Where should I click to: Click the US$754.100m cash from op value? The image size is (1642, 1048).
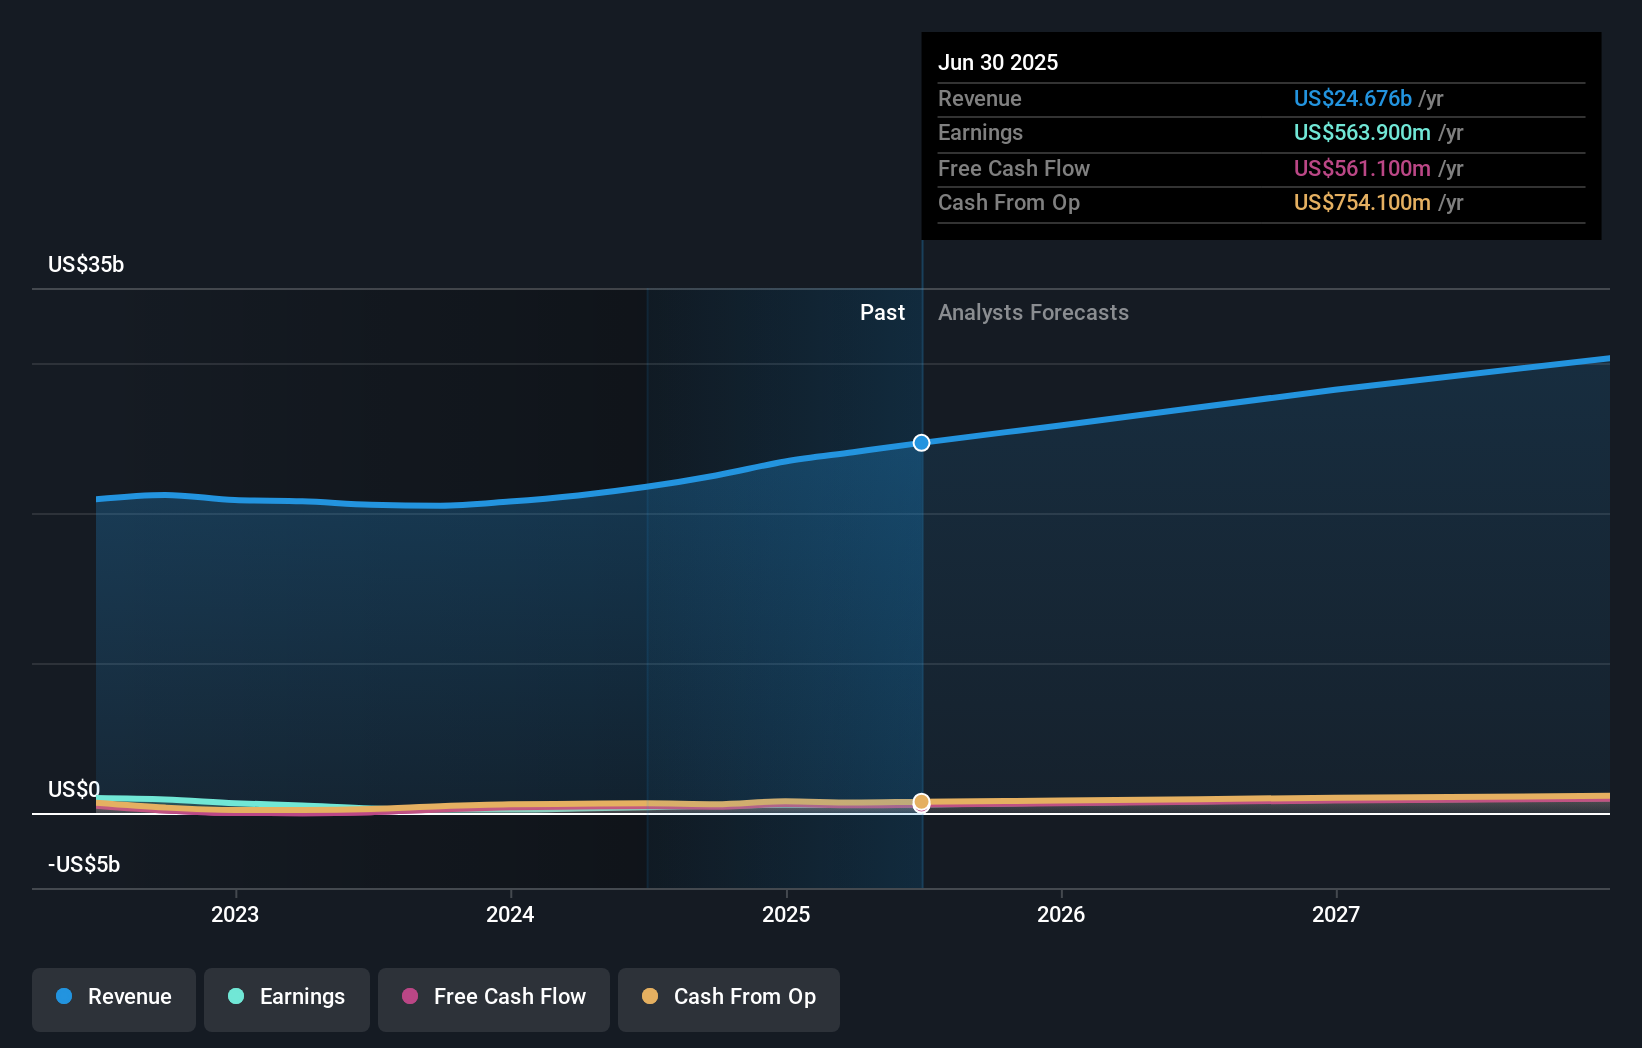(x=1362, y=202)
